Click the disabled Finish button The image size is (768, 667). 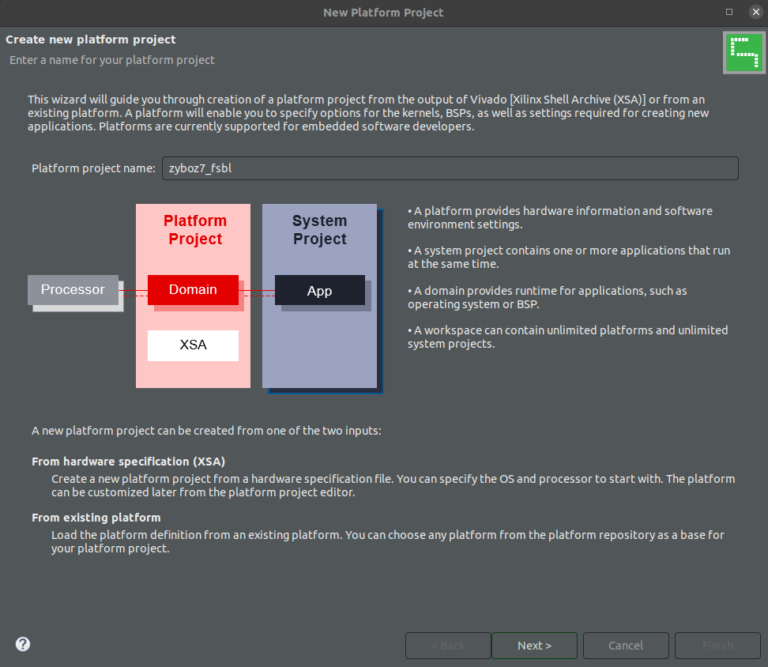(718, 645)
